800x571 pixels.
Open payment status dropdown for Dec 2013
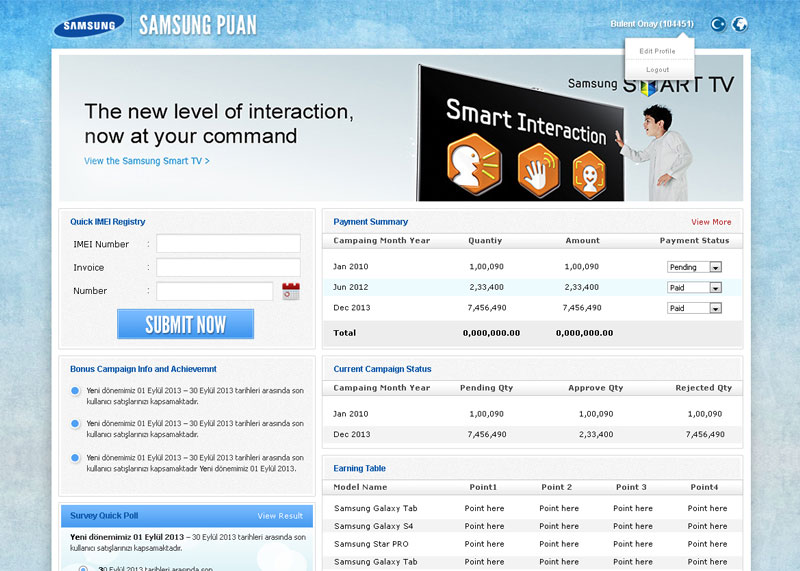[x=694, y=308]
